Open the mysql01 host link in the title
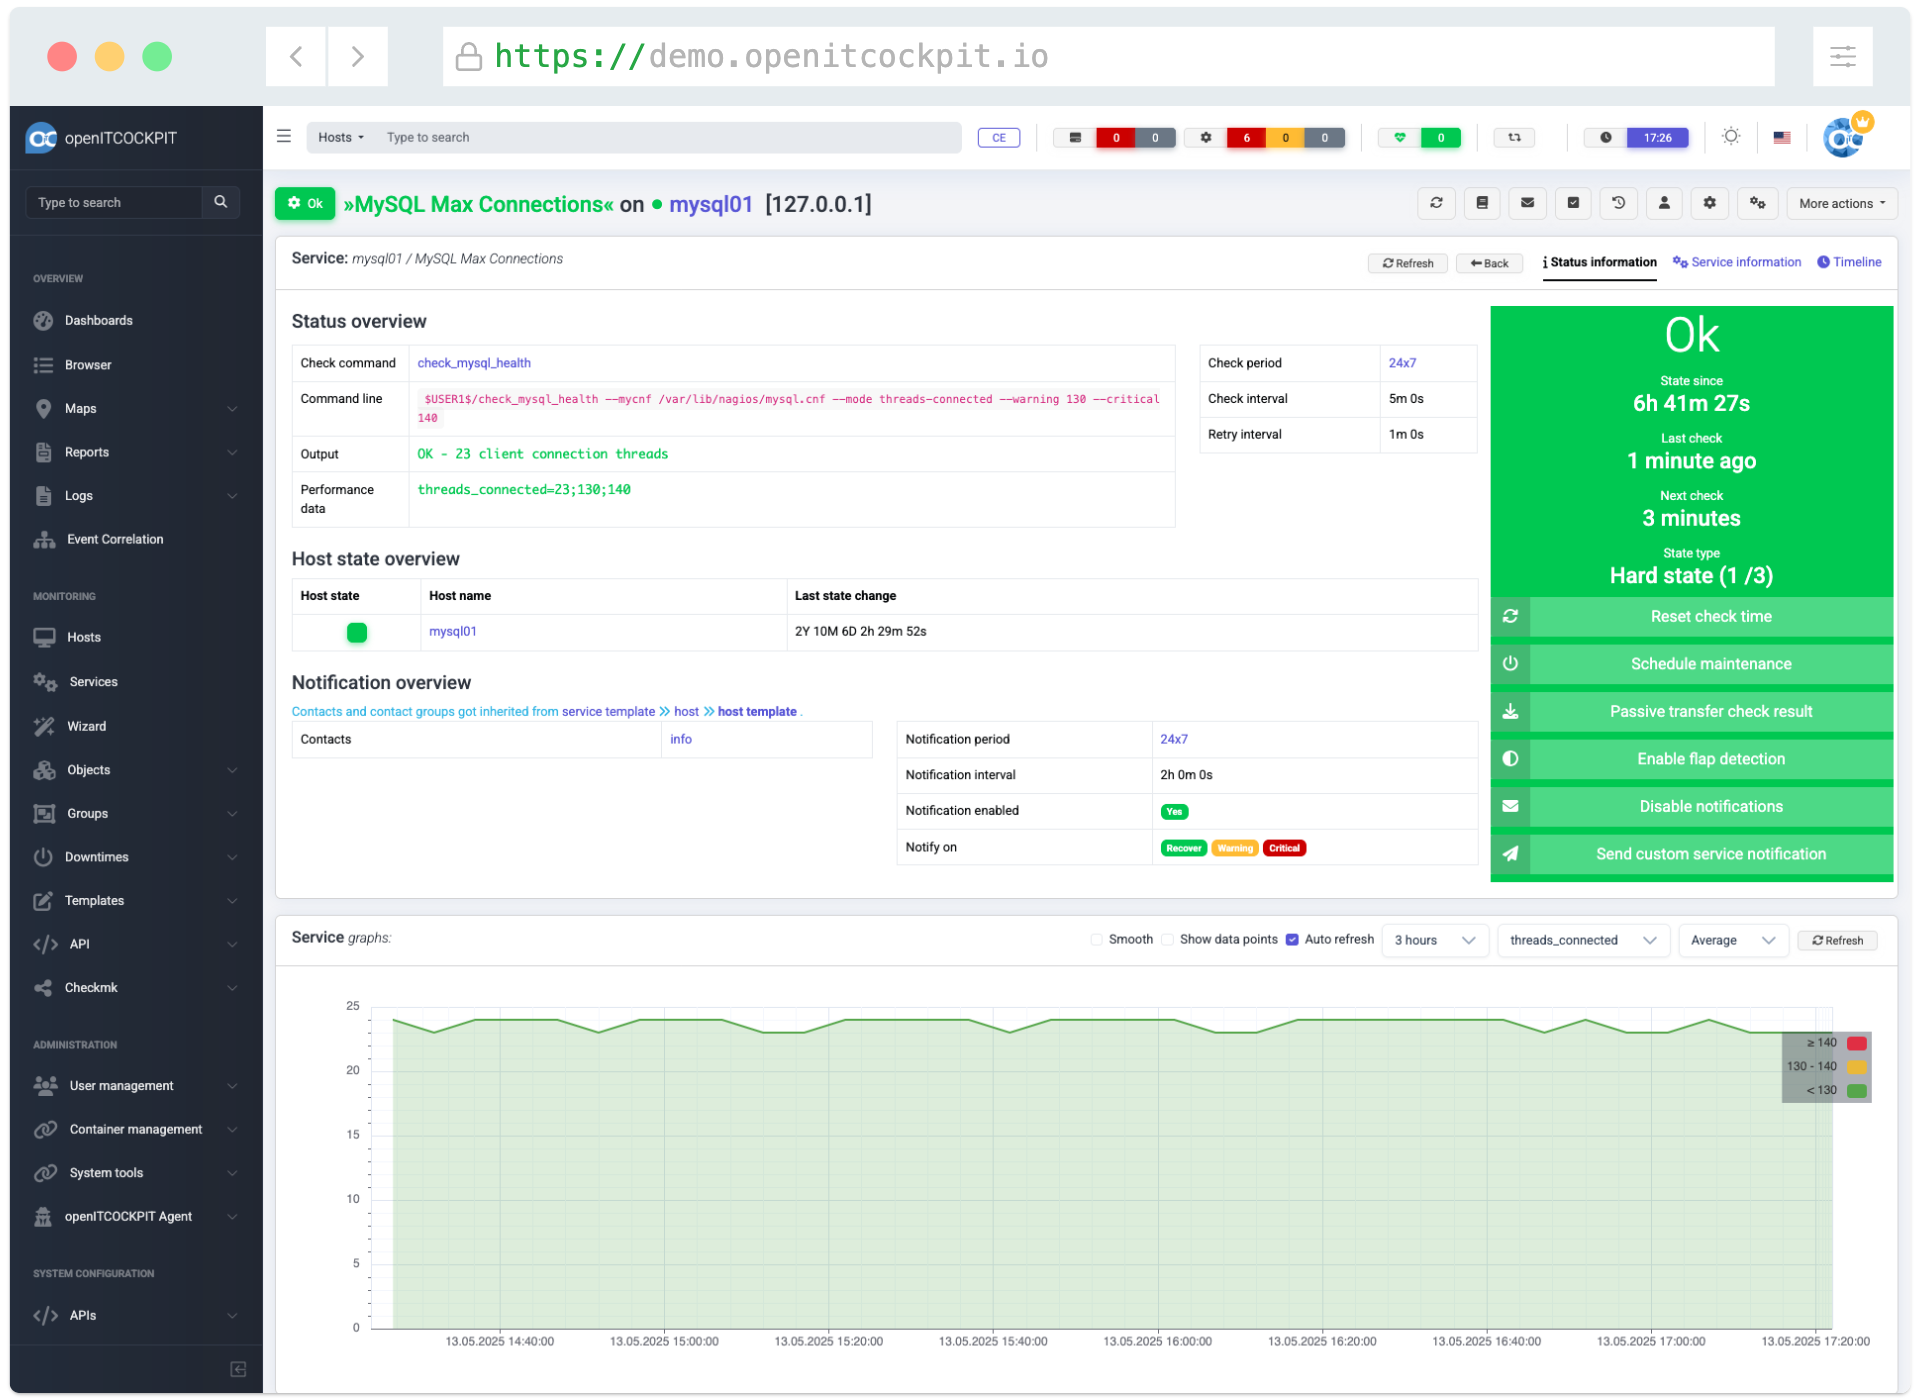 pyautogui.click(x=710, y=204)
